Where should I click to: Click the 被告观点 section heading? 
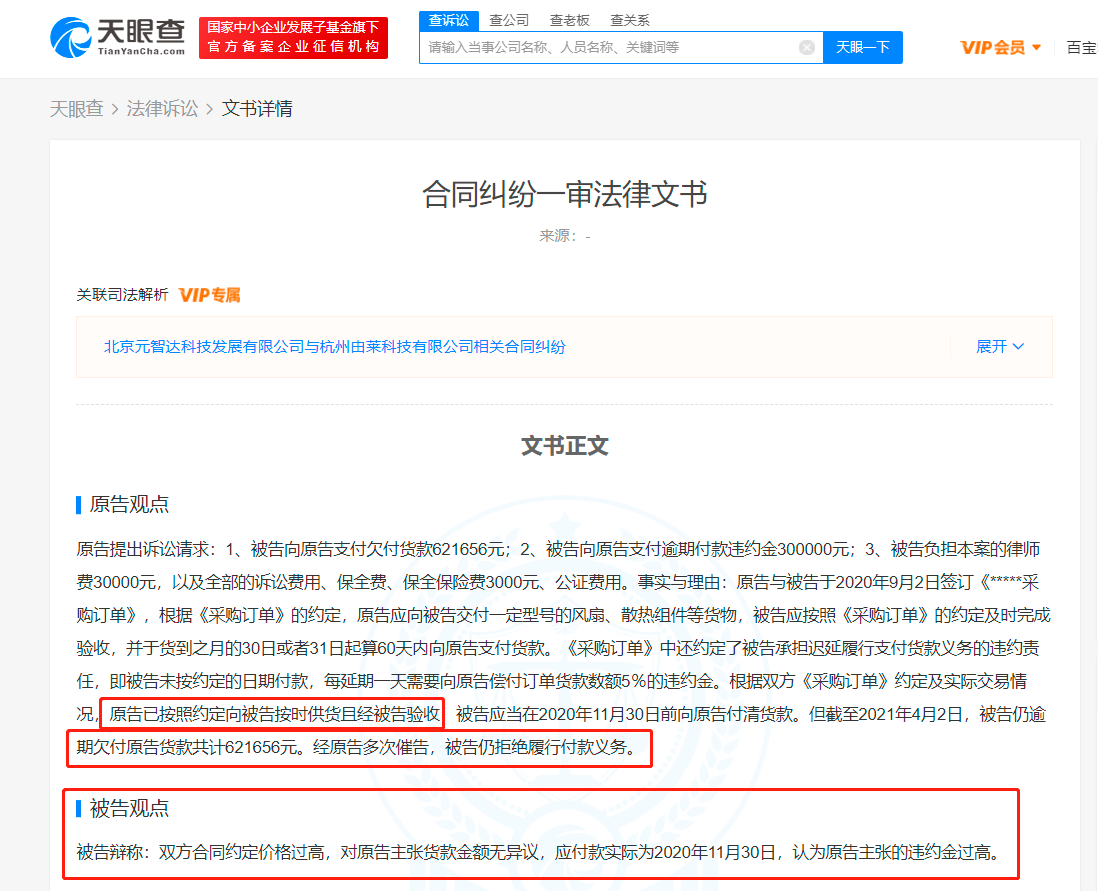(130, 808)
